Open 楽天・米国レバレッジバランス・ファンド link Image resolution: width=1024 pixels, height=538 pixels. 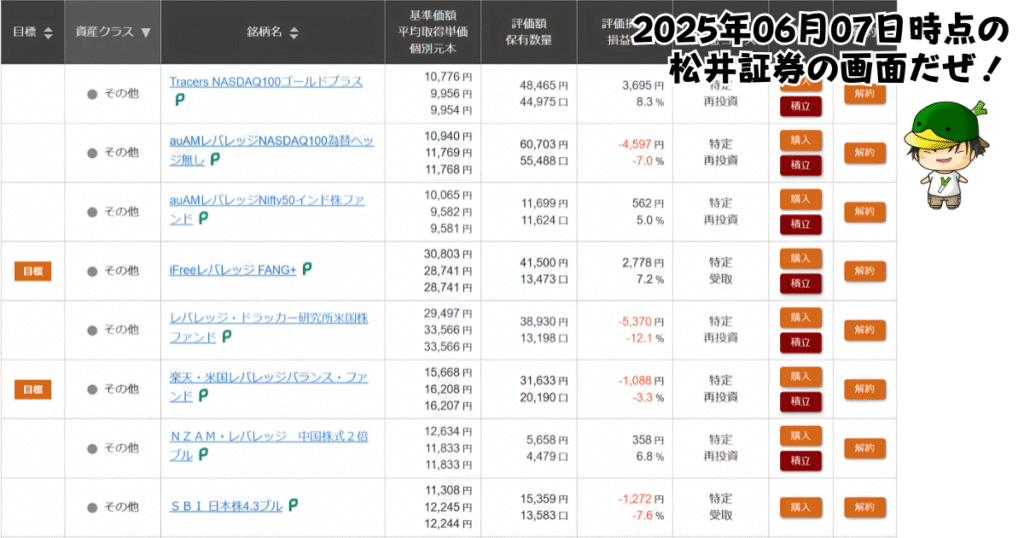point(268,387)
